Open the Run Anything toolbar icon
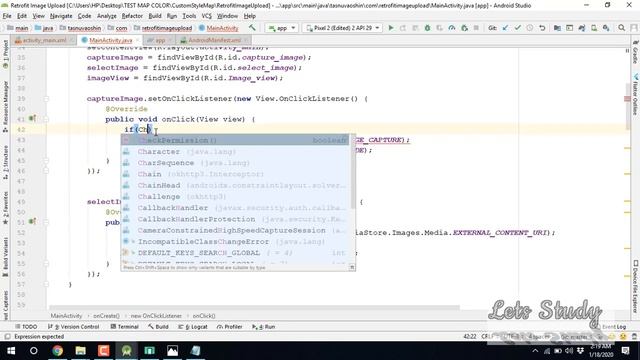Image resolution: width=640 pixels, height=360 pixels. click(569, 28)
